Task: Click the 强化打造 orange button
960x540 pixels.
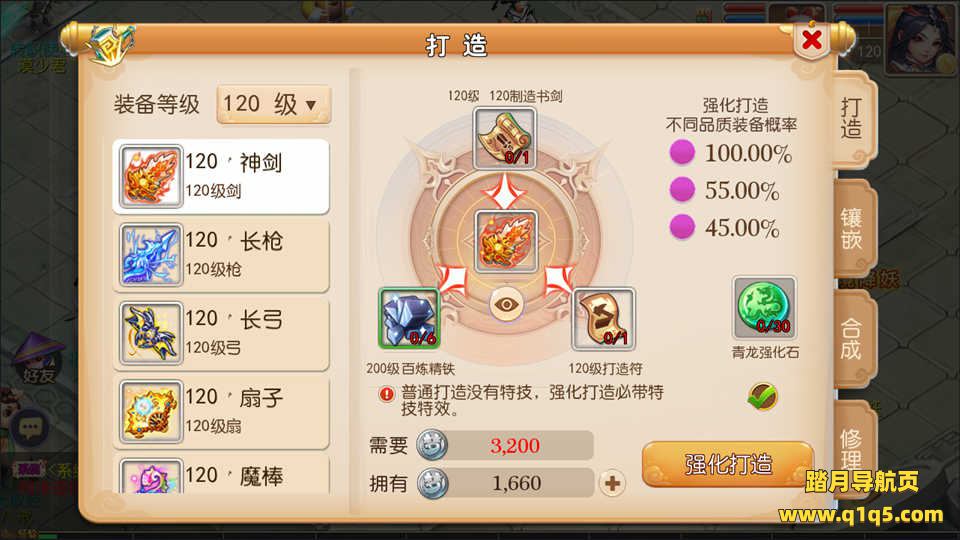Action: [727, 465]
